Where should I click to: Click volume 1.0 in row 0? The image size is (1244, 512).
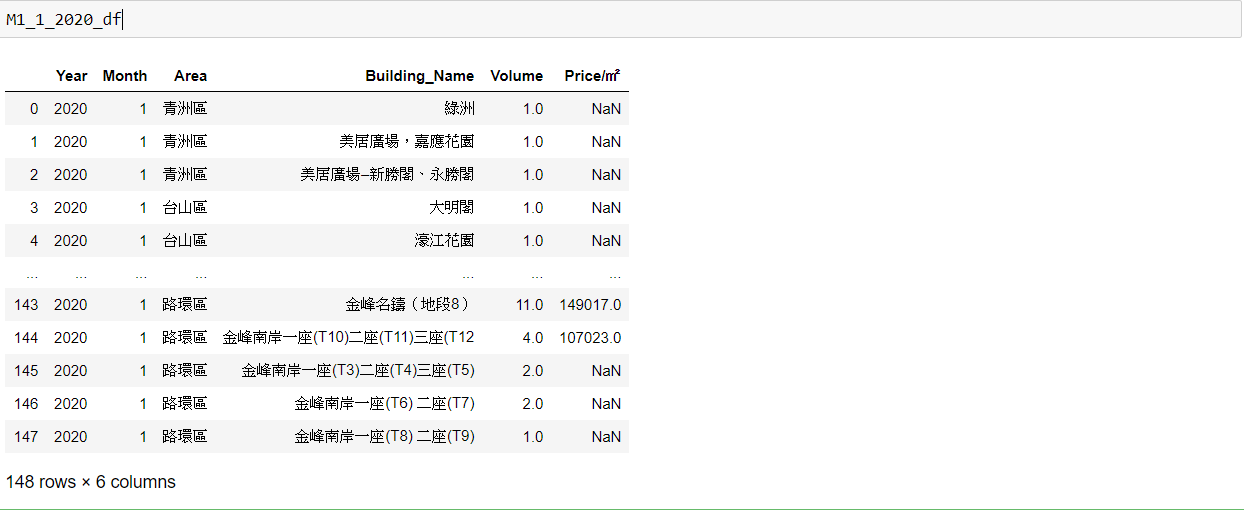533,109
